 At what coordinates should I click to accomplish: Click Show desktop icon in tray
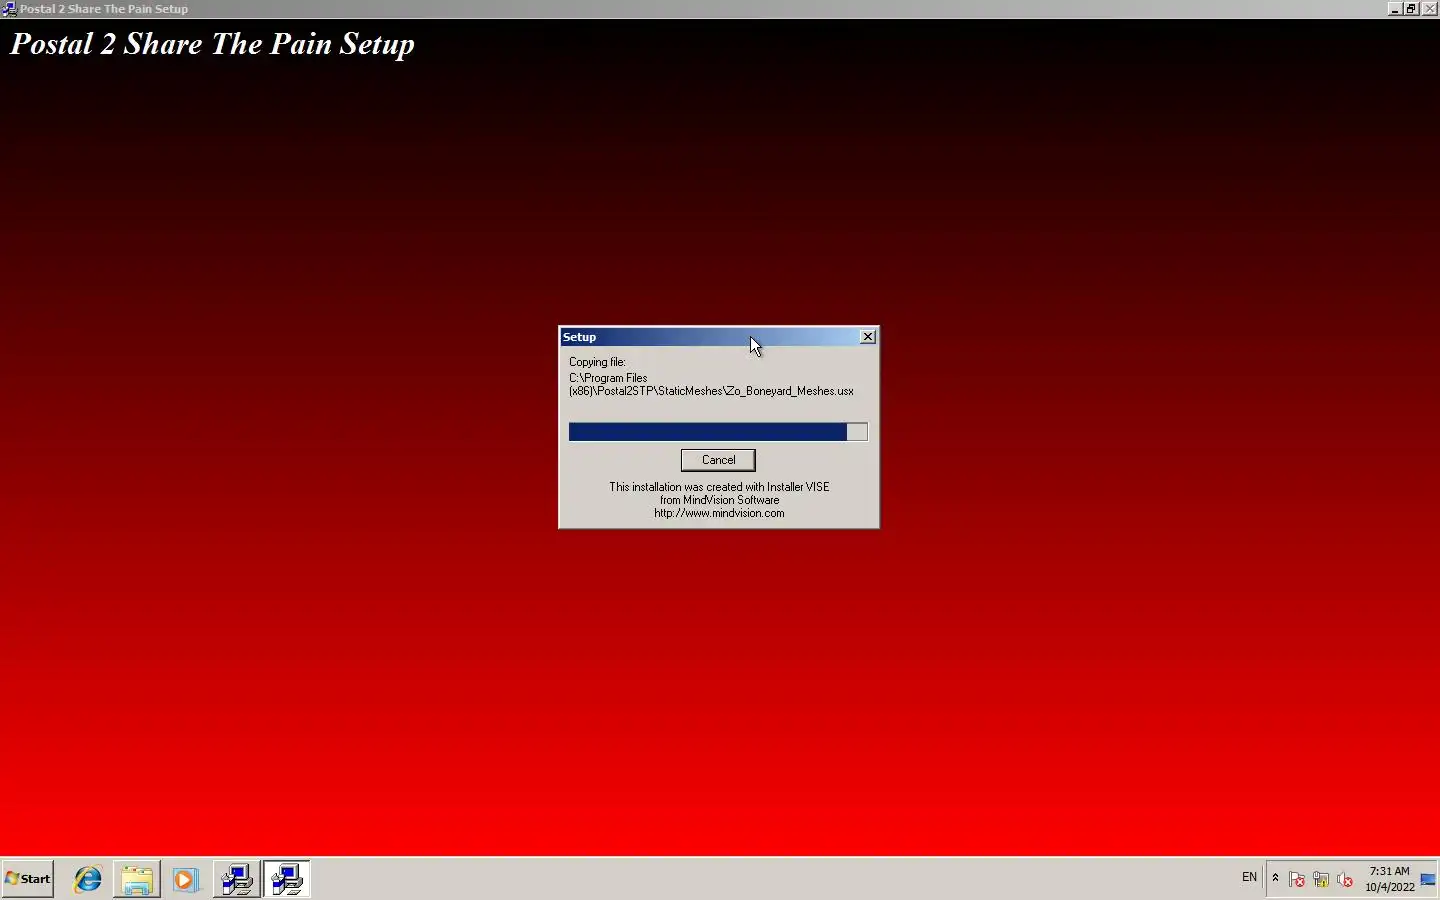click(1428, 879)
